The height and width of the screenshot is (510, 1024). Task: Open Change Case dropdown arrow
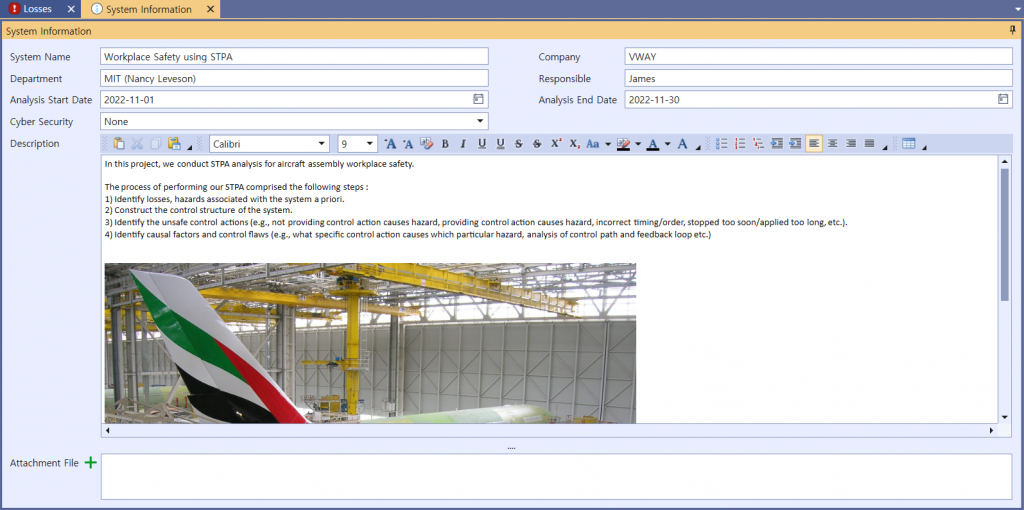(x=608, y=144)
